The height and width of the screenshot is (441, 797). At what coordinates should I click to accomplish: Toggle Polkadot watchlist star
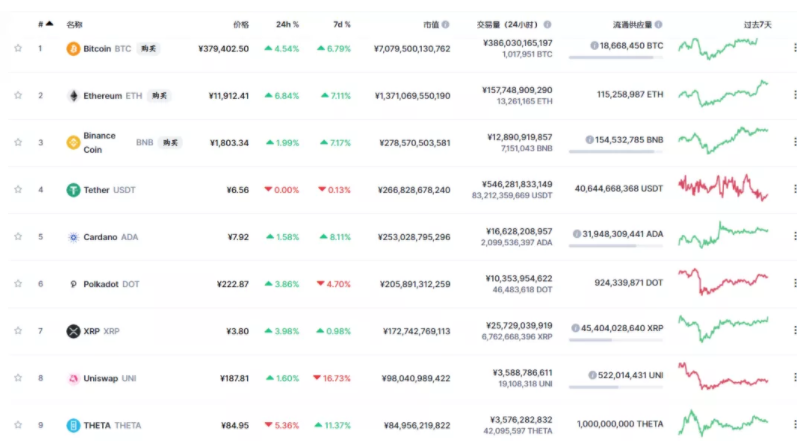(x=18, y=284)
